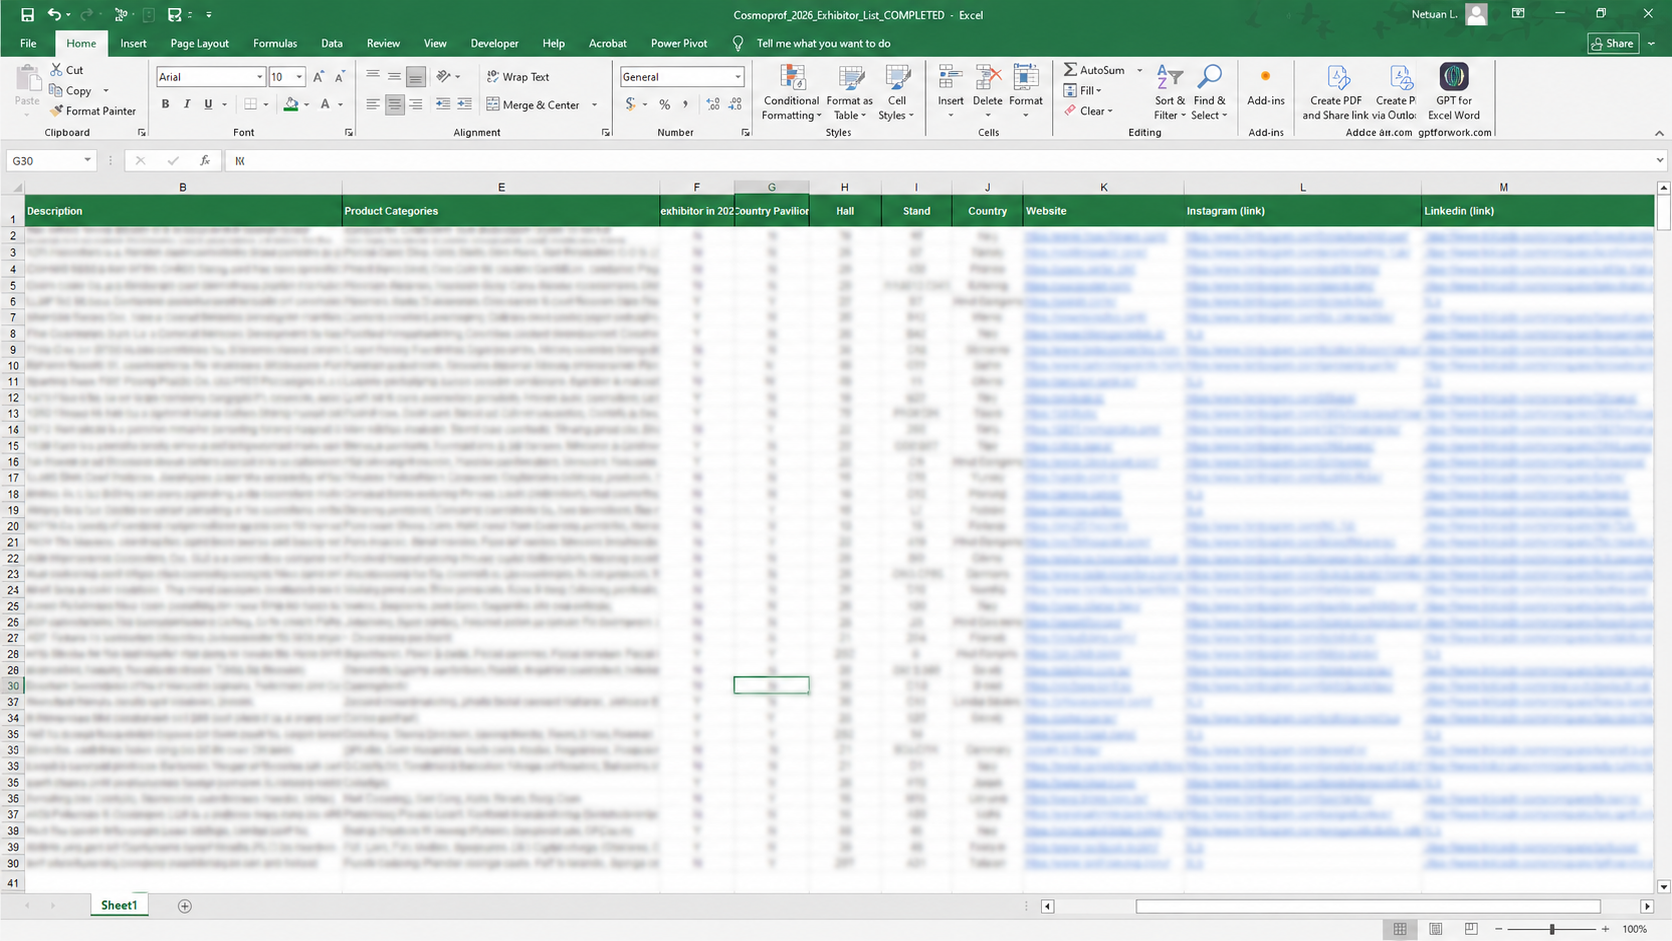Click the Save icon in the title bar

27,15
